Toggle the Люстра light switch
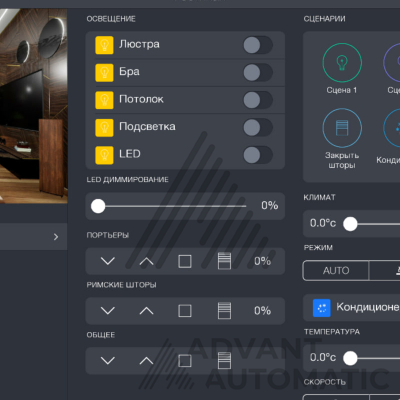This screenshot has width=400, height=400. (258, 45)
